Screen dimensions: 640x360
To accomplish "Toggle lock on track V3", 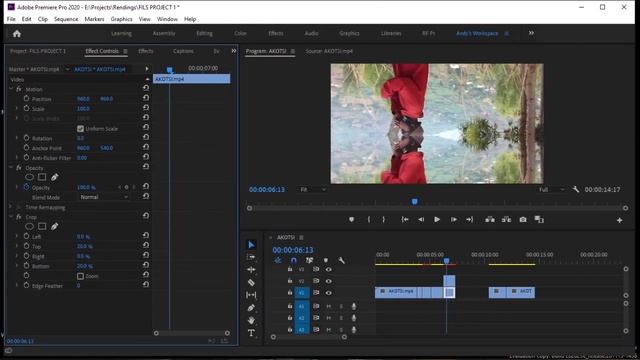I will point(290,269).
